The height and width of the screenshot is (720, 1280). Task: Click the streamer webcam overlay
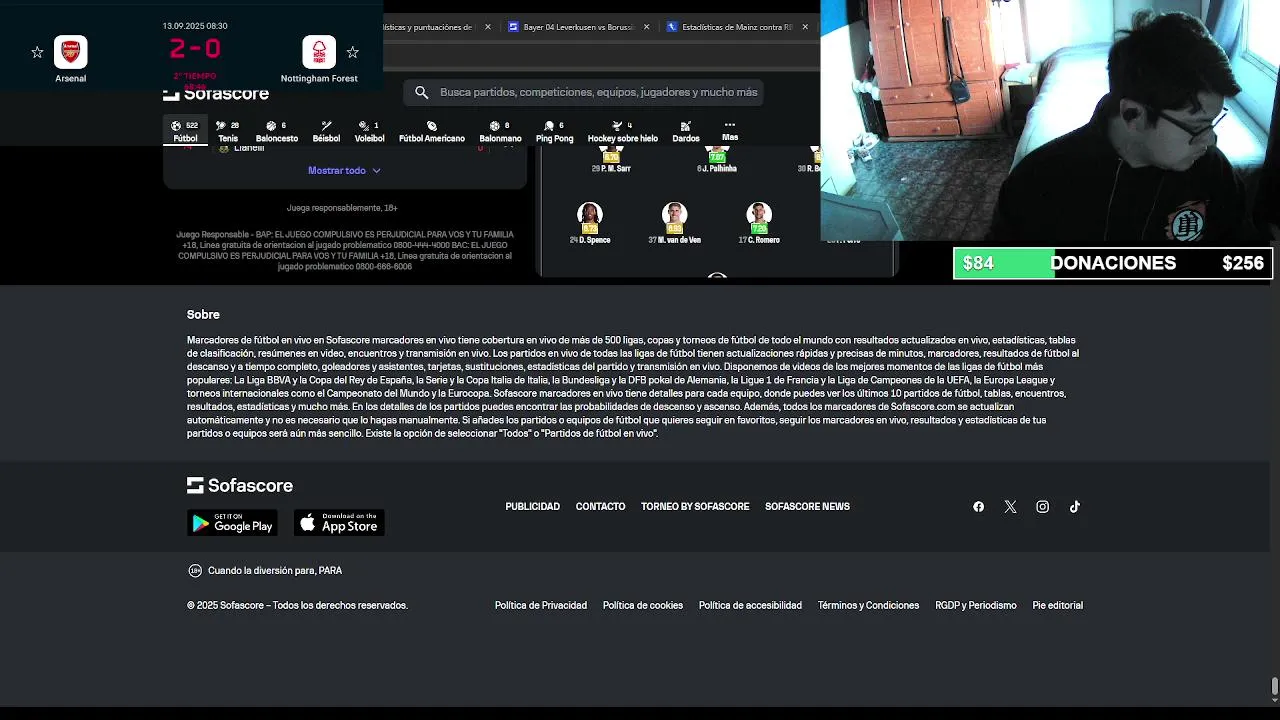(x=1050, y=120)
